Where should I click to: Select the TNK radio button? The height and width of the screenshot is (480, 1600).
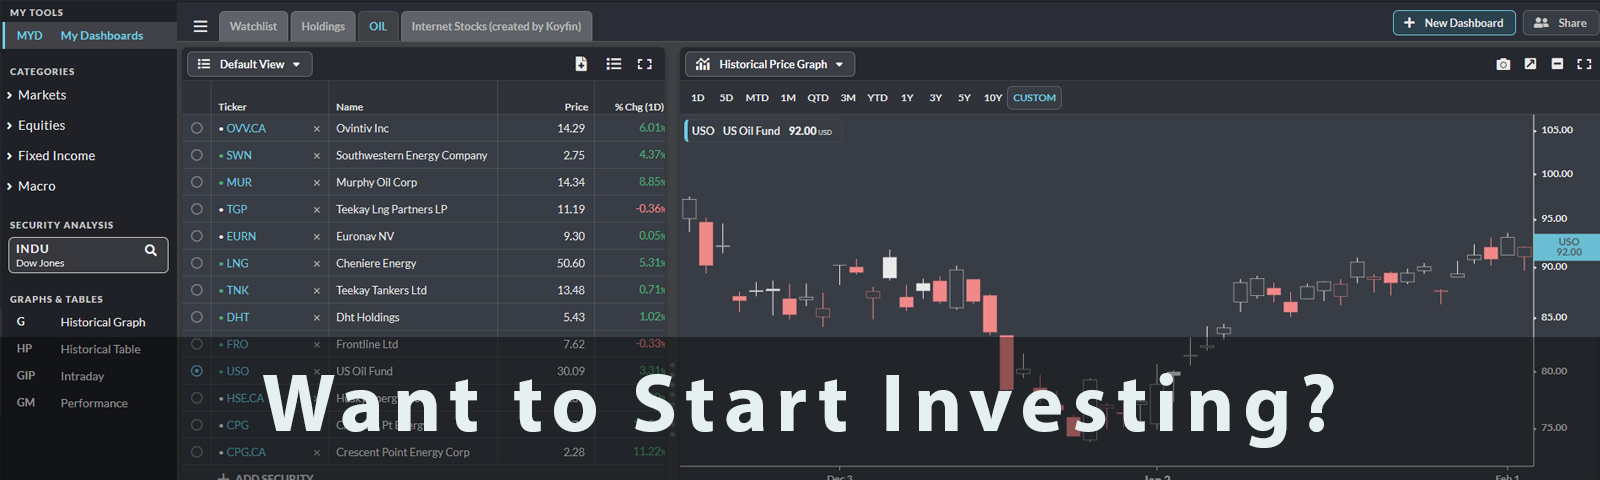[197, 290]
